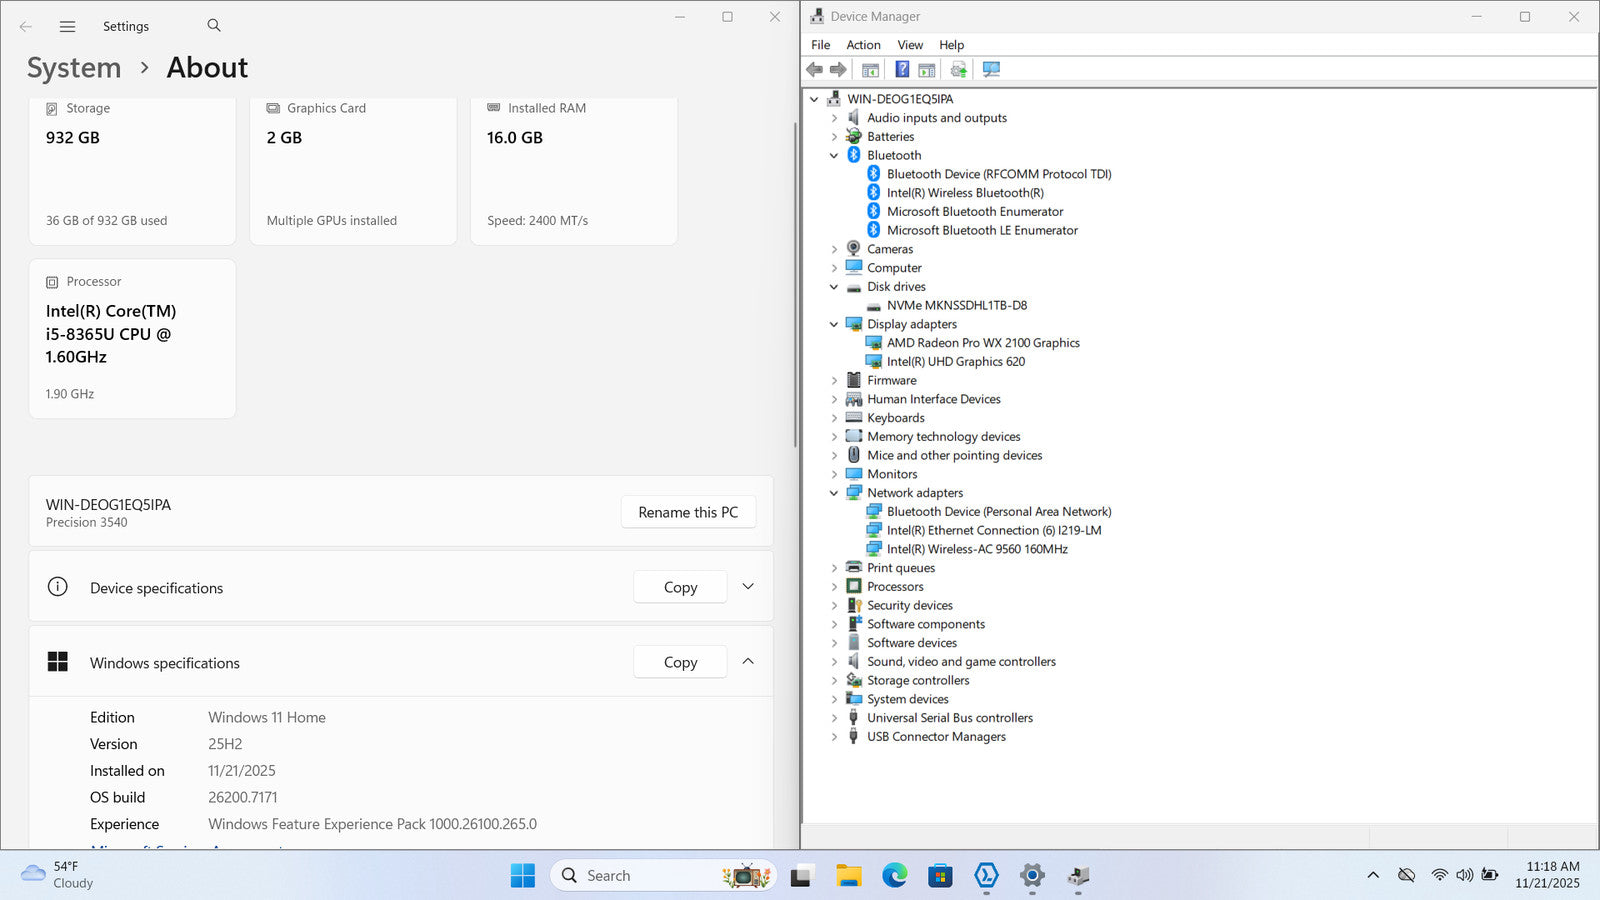Screen dimensions: 1600x900
Task: Open the View menu in Device Manager
Action: tap(909, 45)
